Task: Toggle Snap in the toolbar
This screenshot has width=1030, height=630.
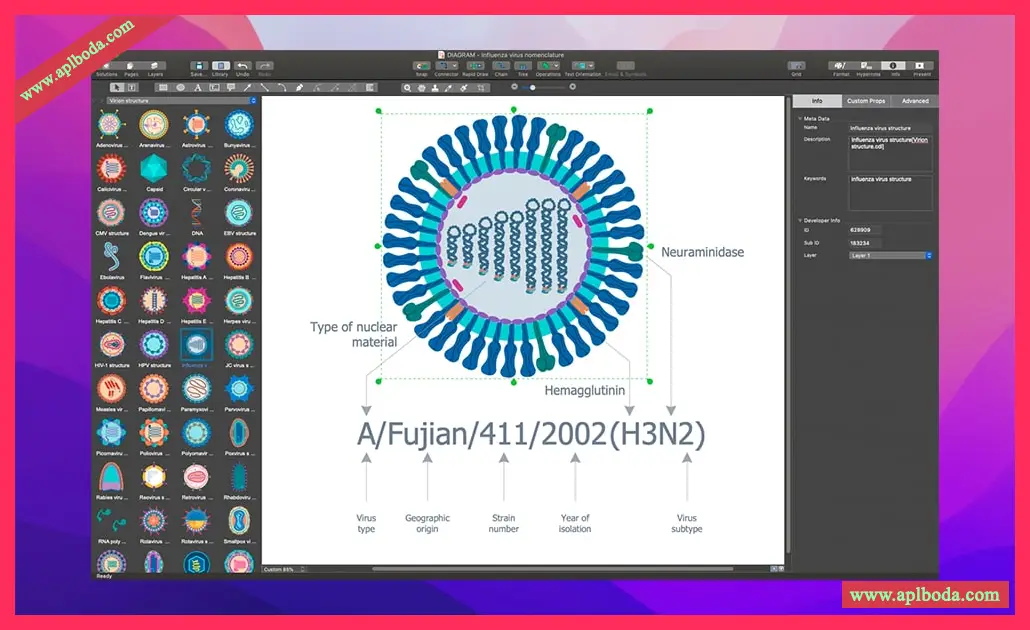Action: 422,66
